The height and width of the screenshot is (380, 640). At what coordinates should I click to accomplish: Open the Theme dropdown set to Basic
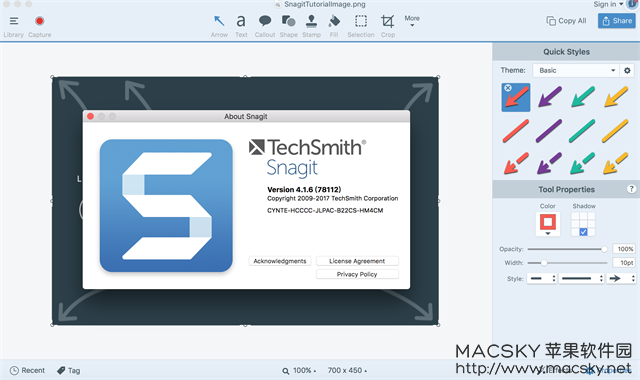(x=576, y=70)
